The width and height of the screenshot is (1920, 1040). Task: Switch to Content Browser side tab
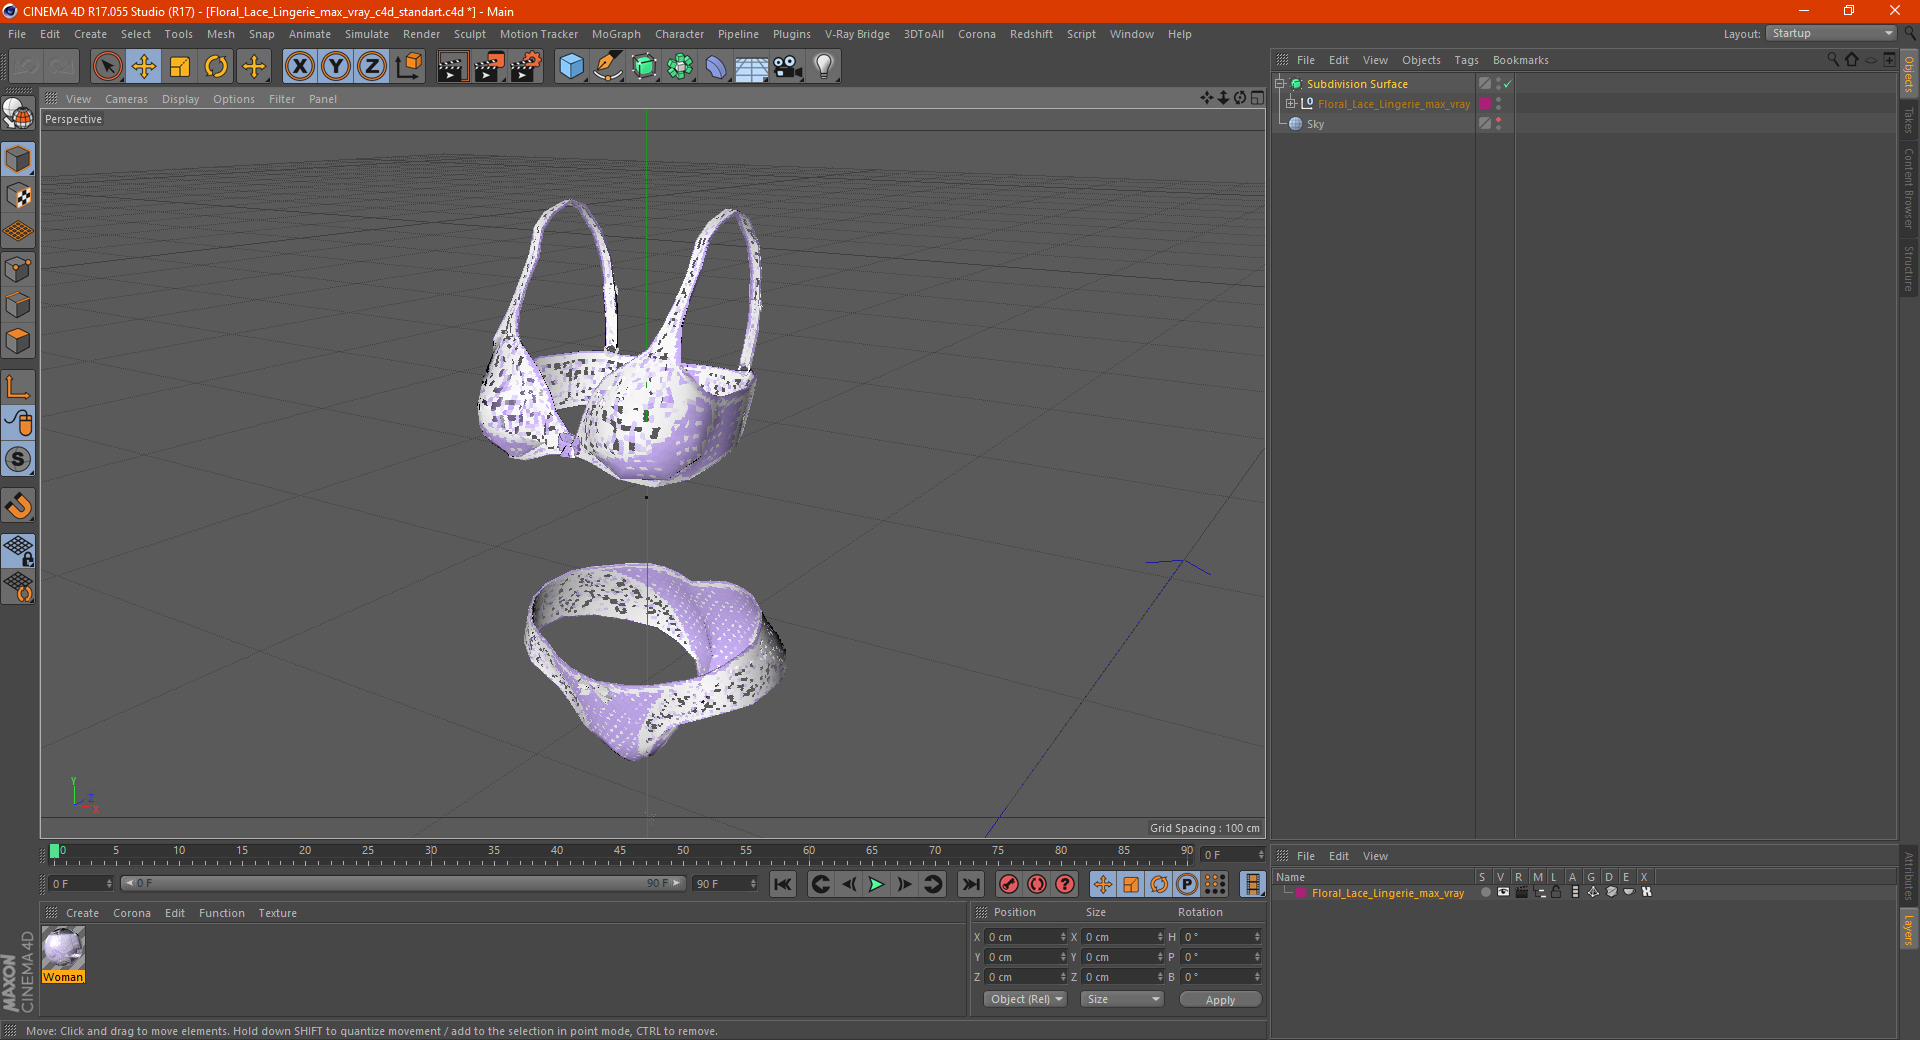1909,188
